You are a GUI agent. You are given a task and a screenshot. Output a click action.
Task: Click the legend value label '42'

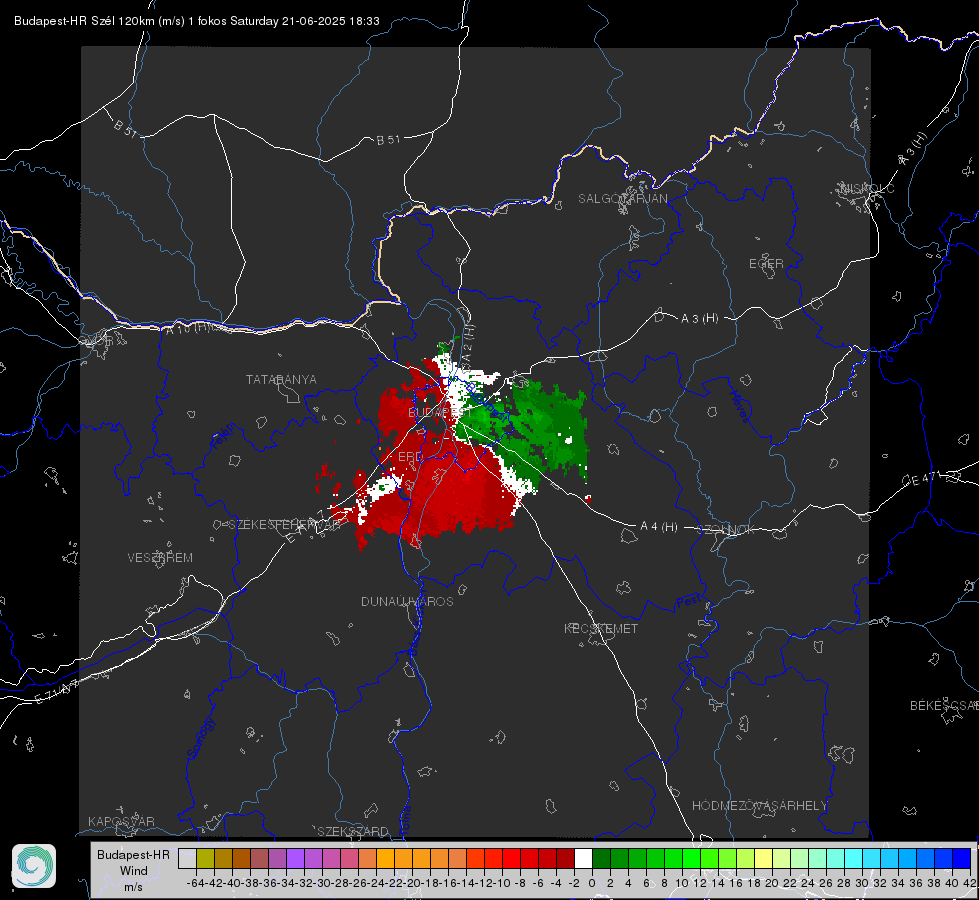point(970,883)
